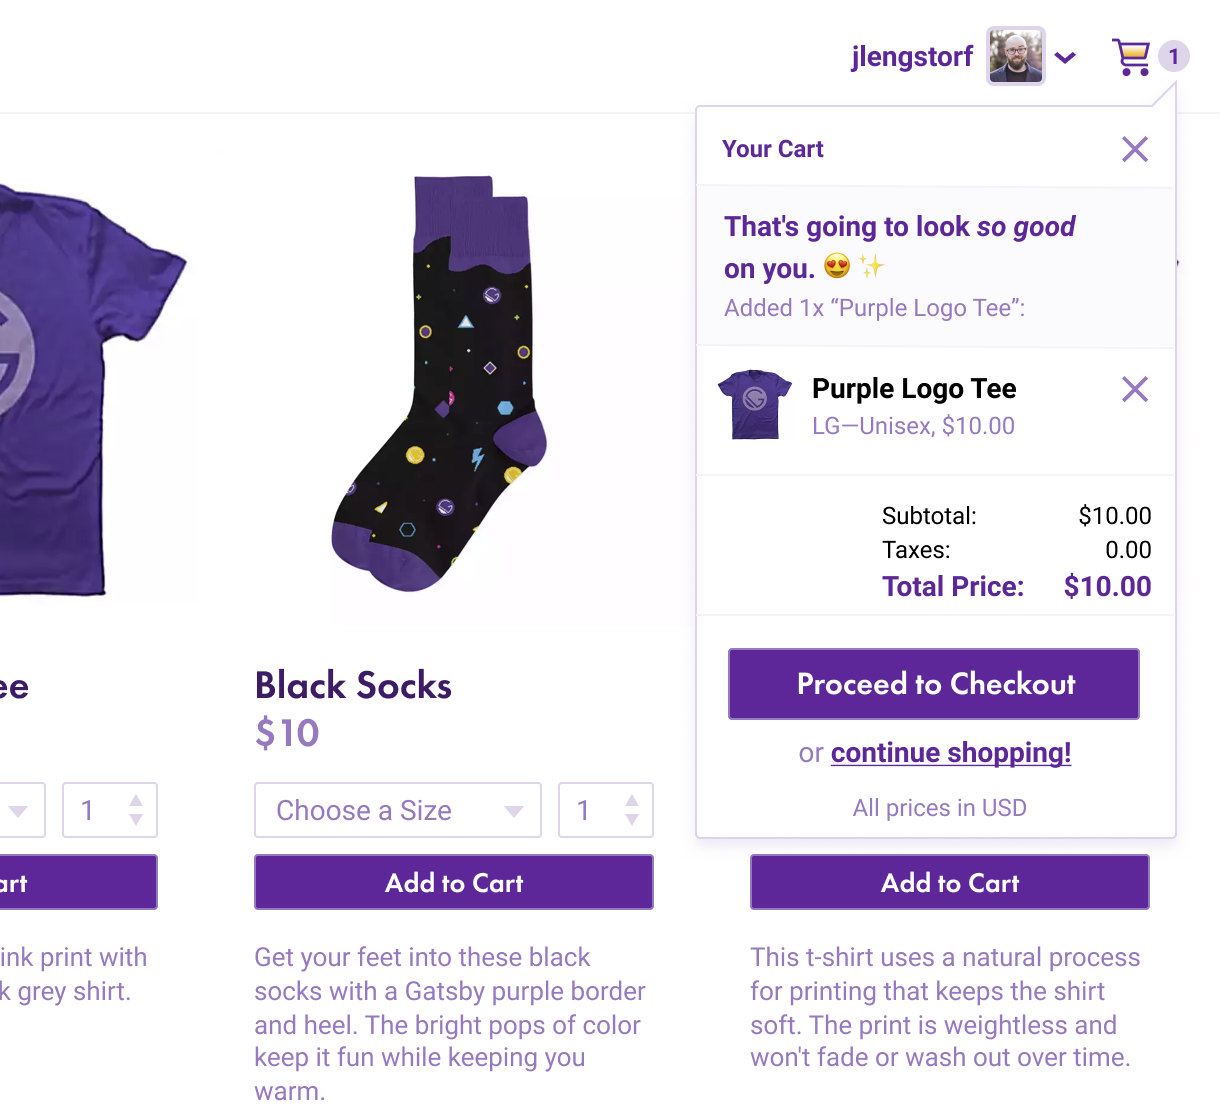Screen dimensions: 1220x1106
Task: Decrease the Black Socks quantity with down arrow
Action: (631, 820)
